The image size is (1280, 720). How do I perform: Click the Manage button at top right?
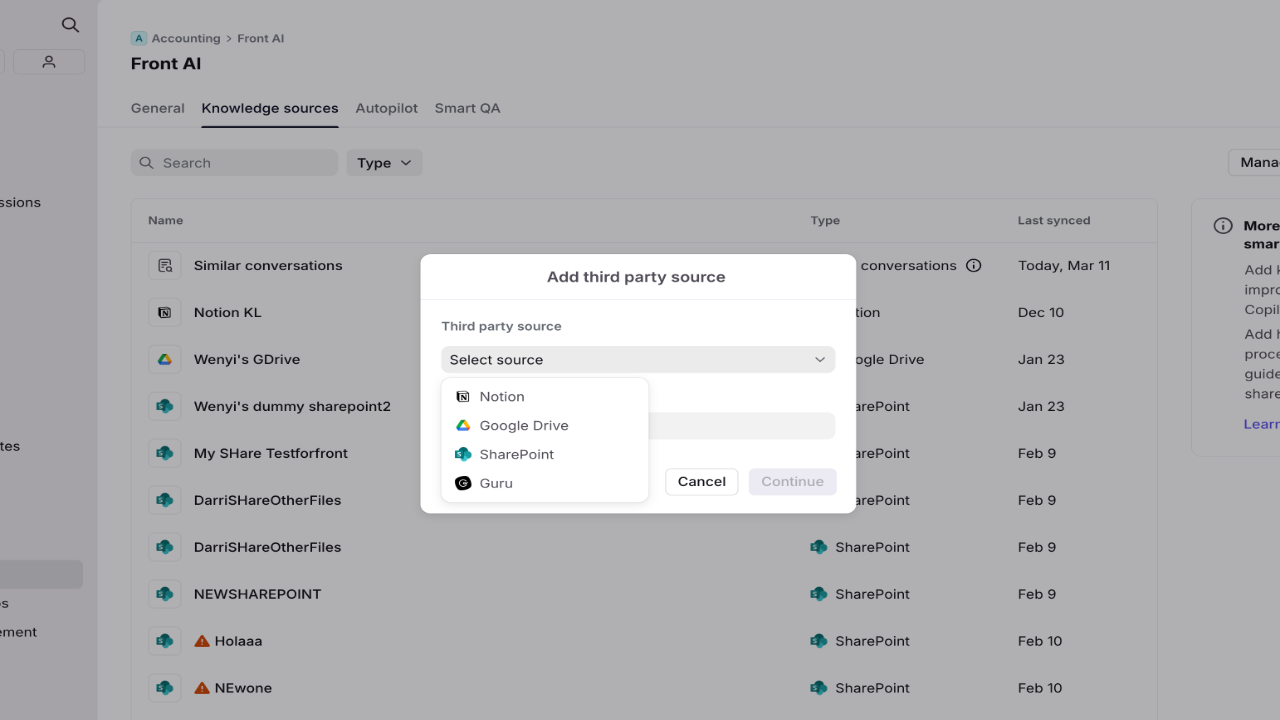[1255, 163]
